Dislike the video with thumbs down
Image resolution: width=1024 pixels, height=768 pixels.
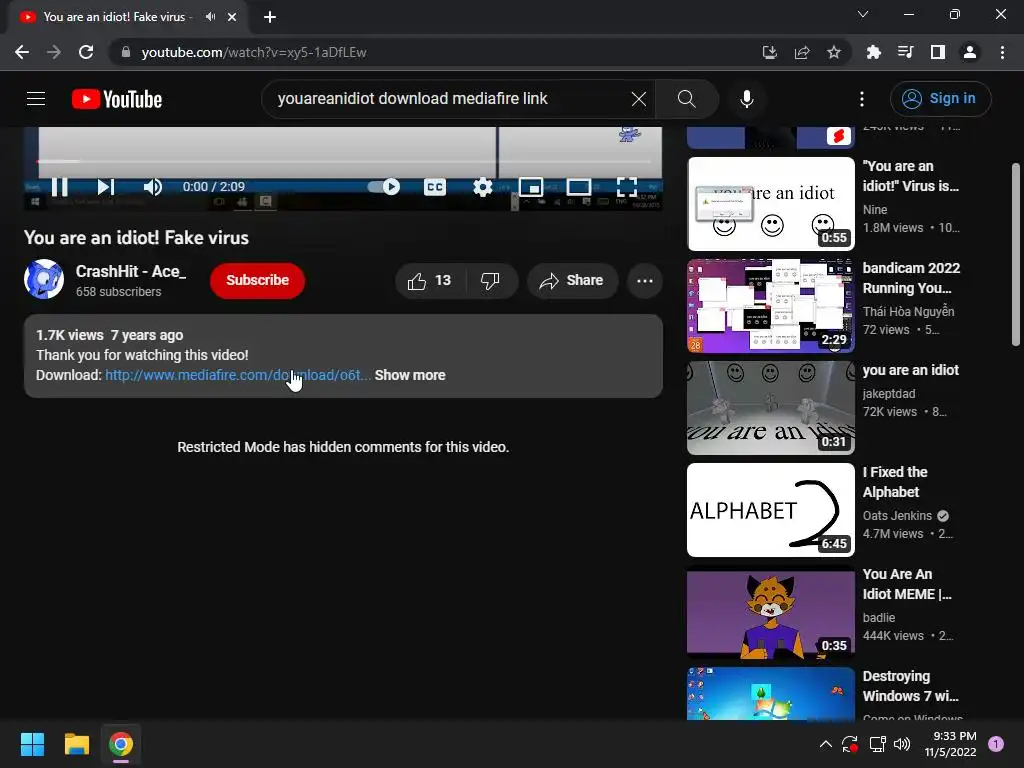(490, 281)
